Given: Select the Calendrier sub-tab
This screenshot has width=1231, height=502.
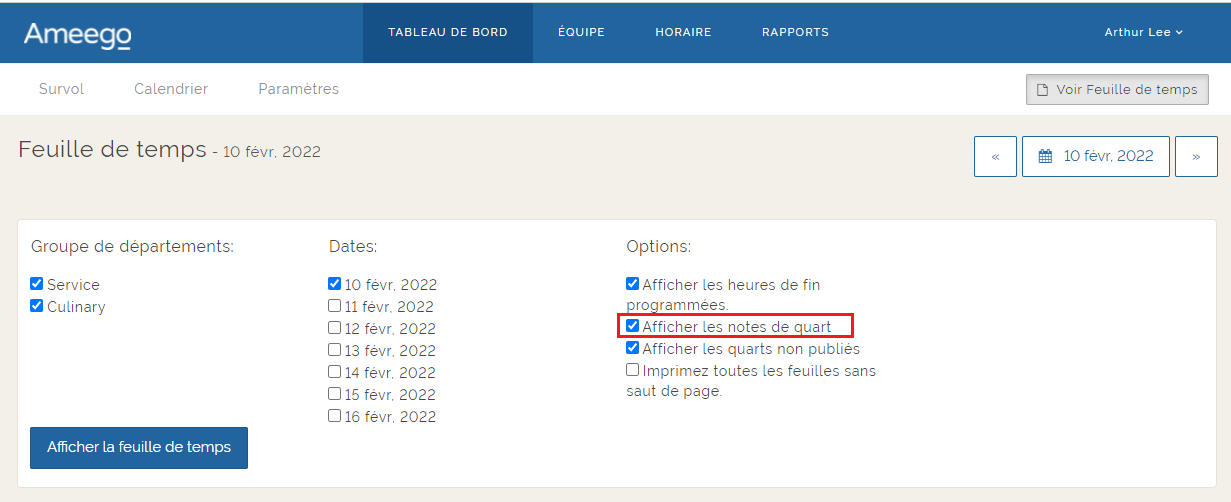Looking at the screenshot, I should tap(171, 89).
